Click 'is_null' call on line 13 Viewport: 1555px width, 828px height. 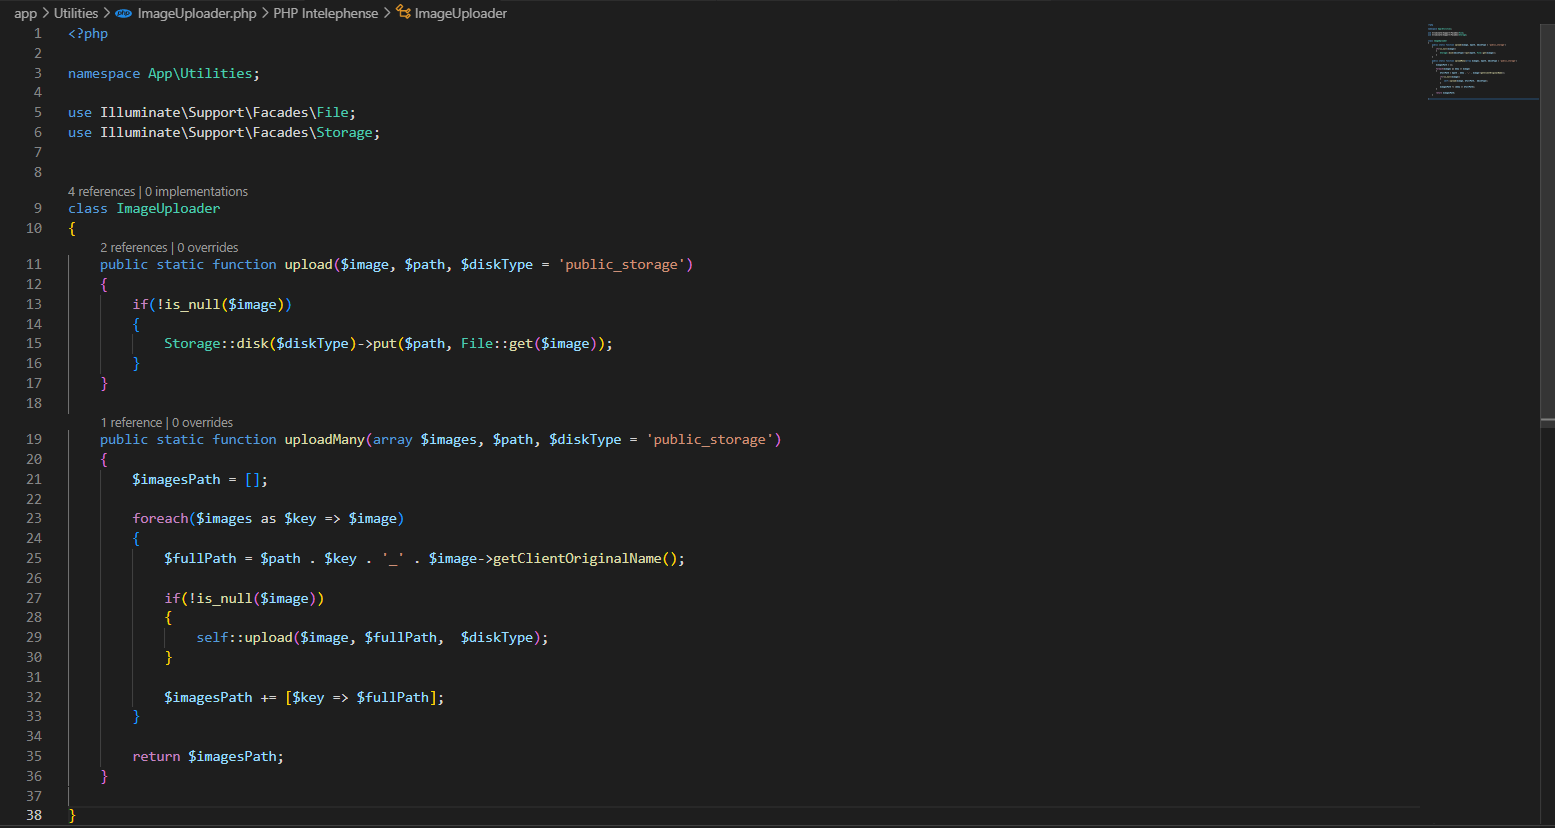tap(192, 304)
